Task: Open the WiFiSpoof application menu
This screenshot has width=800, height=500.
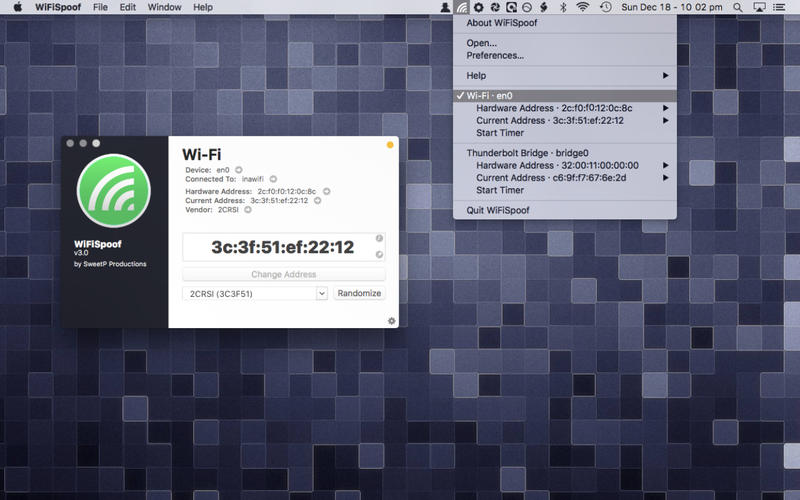Action: point(58,7)
